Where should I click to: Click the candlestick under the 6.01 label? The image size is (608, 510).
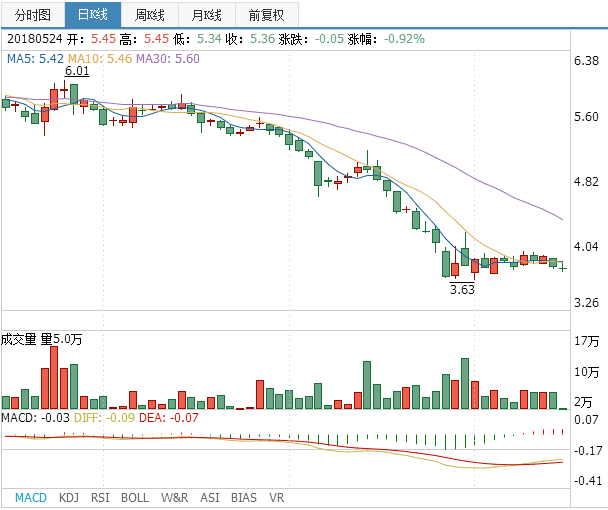pos(74,94)
